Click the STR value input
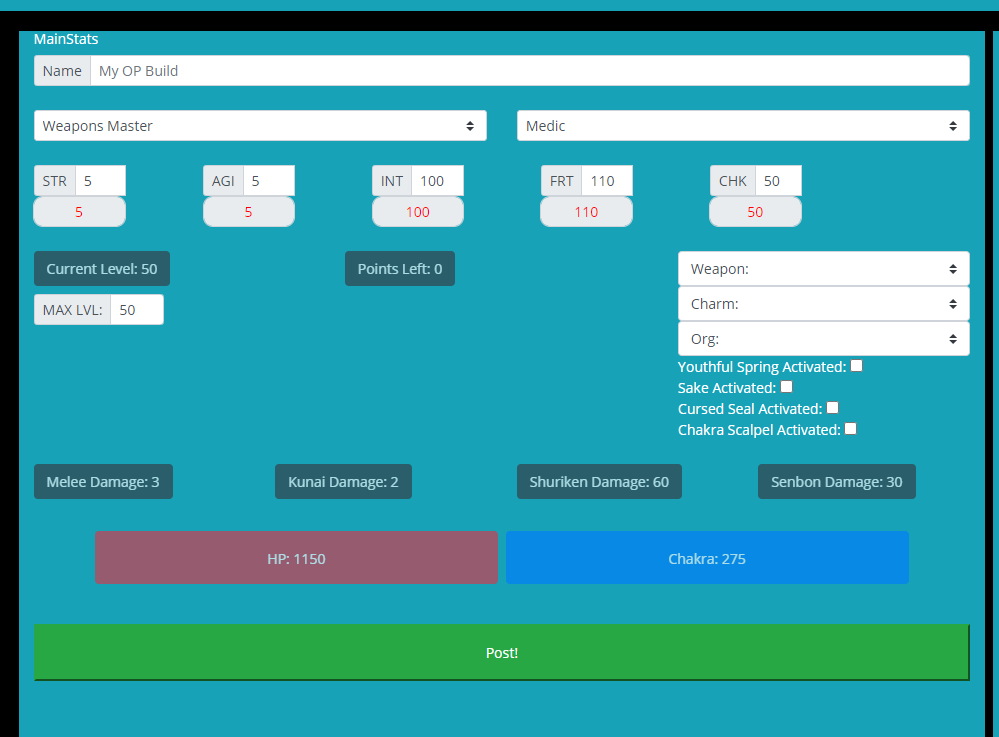This screenshot has height=737, width=999. 100,181
